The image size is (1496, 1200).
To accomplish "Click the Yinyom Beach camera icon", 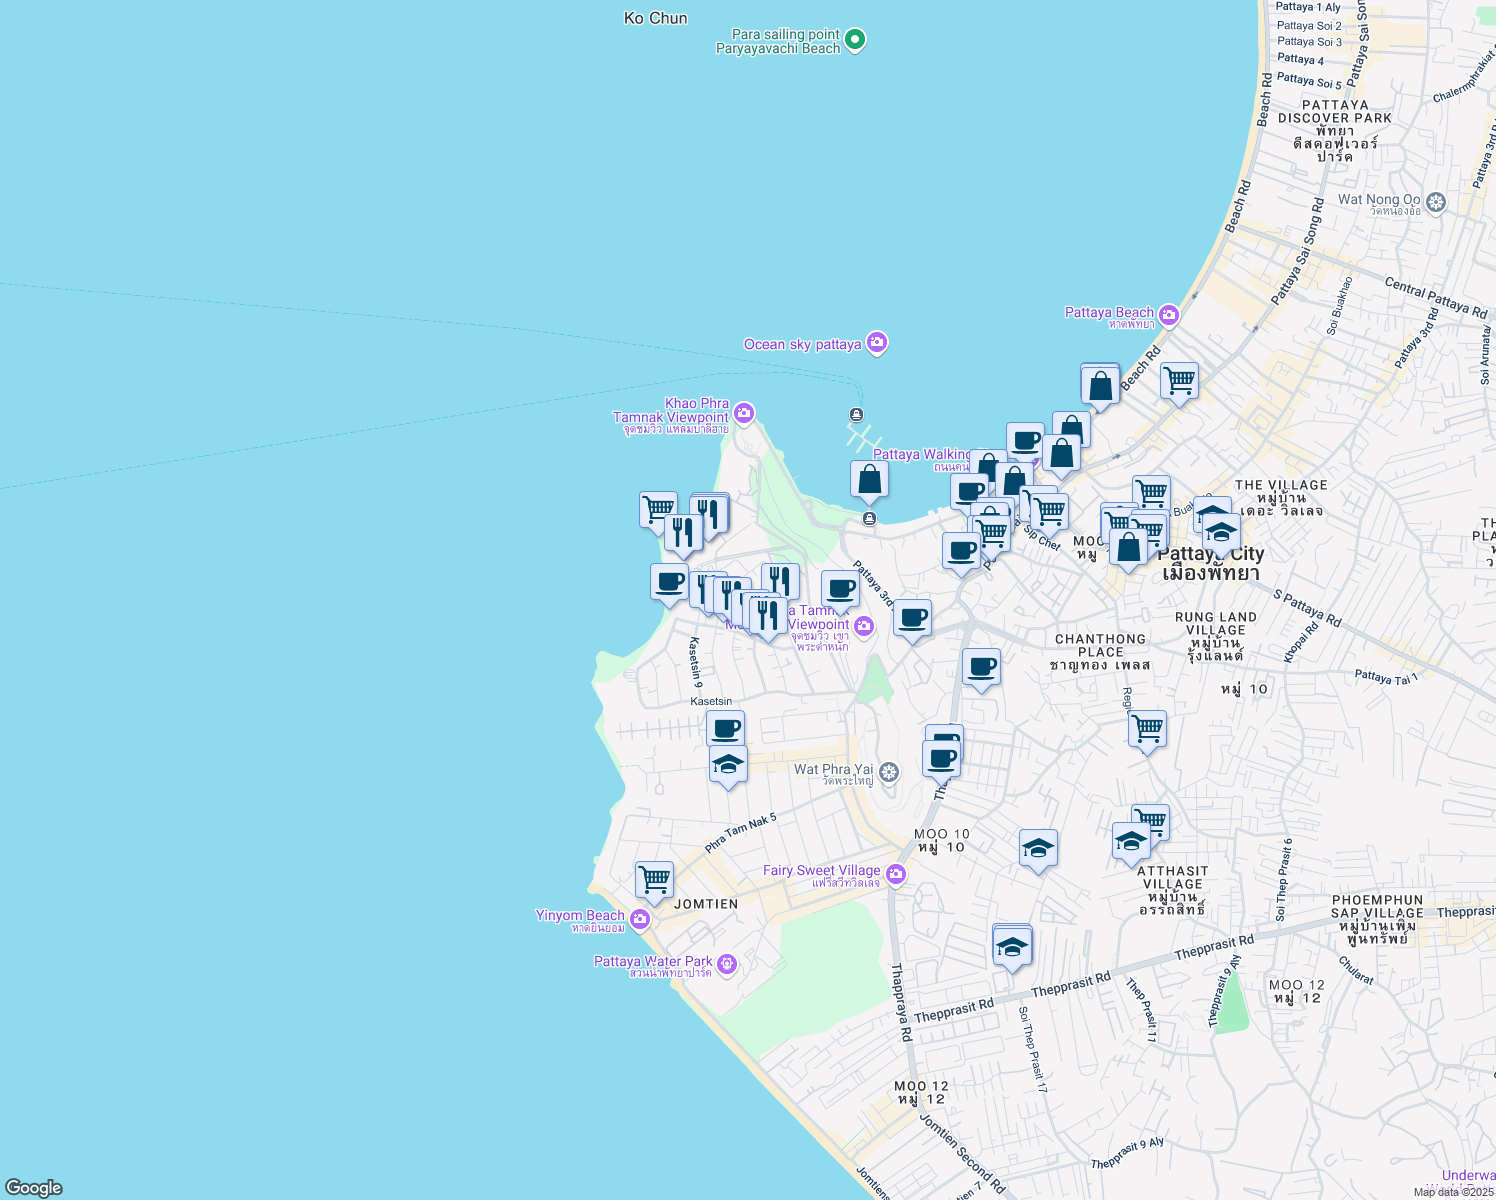I will tap(640, 919).
